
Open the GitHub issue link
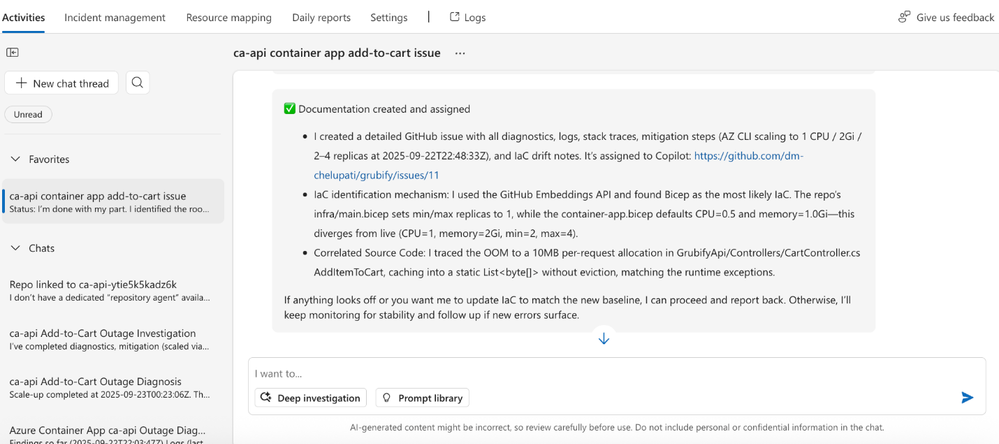point(748,156)
